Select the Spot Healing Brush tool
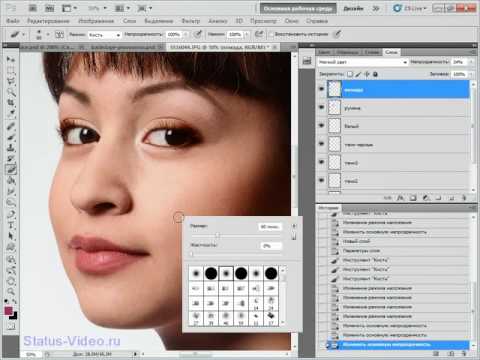The image size is (480, 360). coord(11,126)
